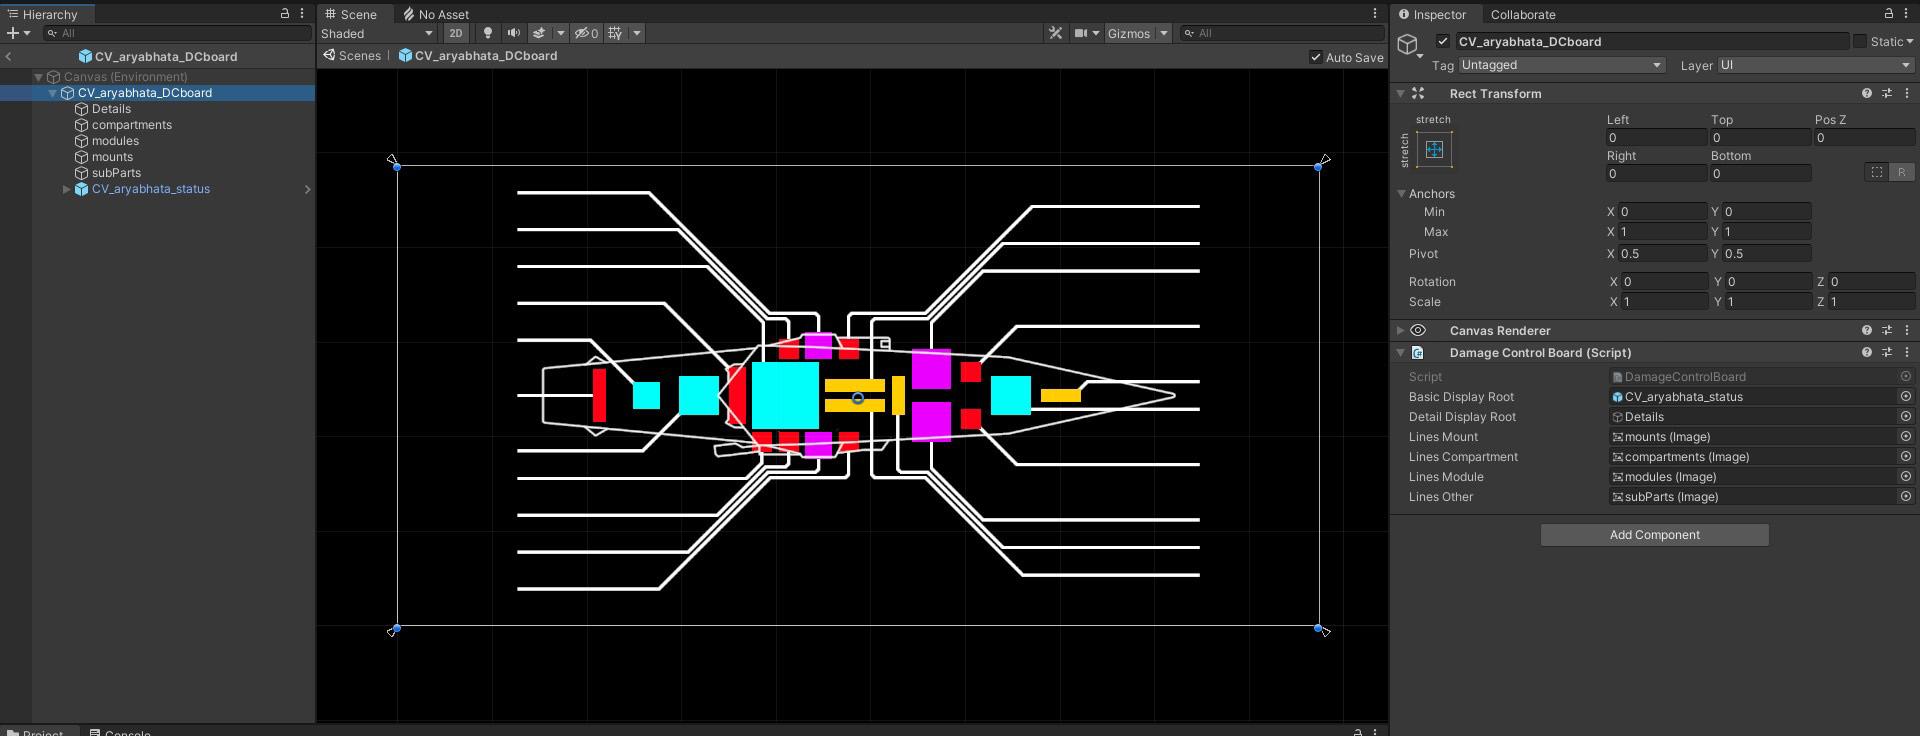Toggle the Static checkbox
1920x736 pixels.
(x=1859, y=41)
